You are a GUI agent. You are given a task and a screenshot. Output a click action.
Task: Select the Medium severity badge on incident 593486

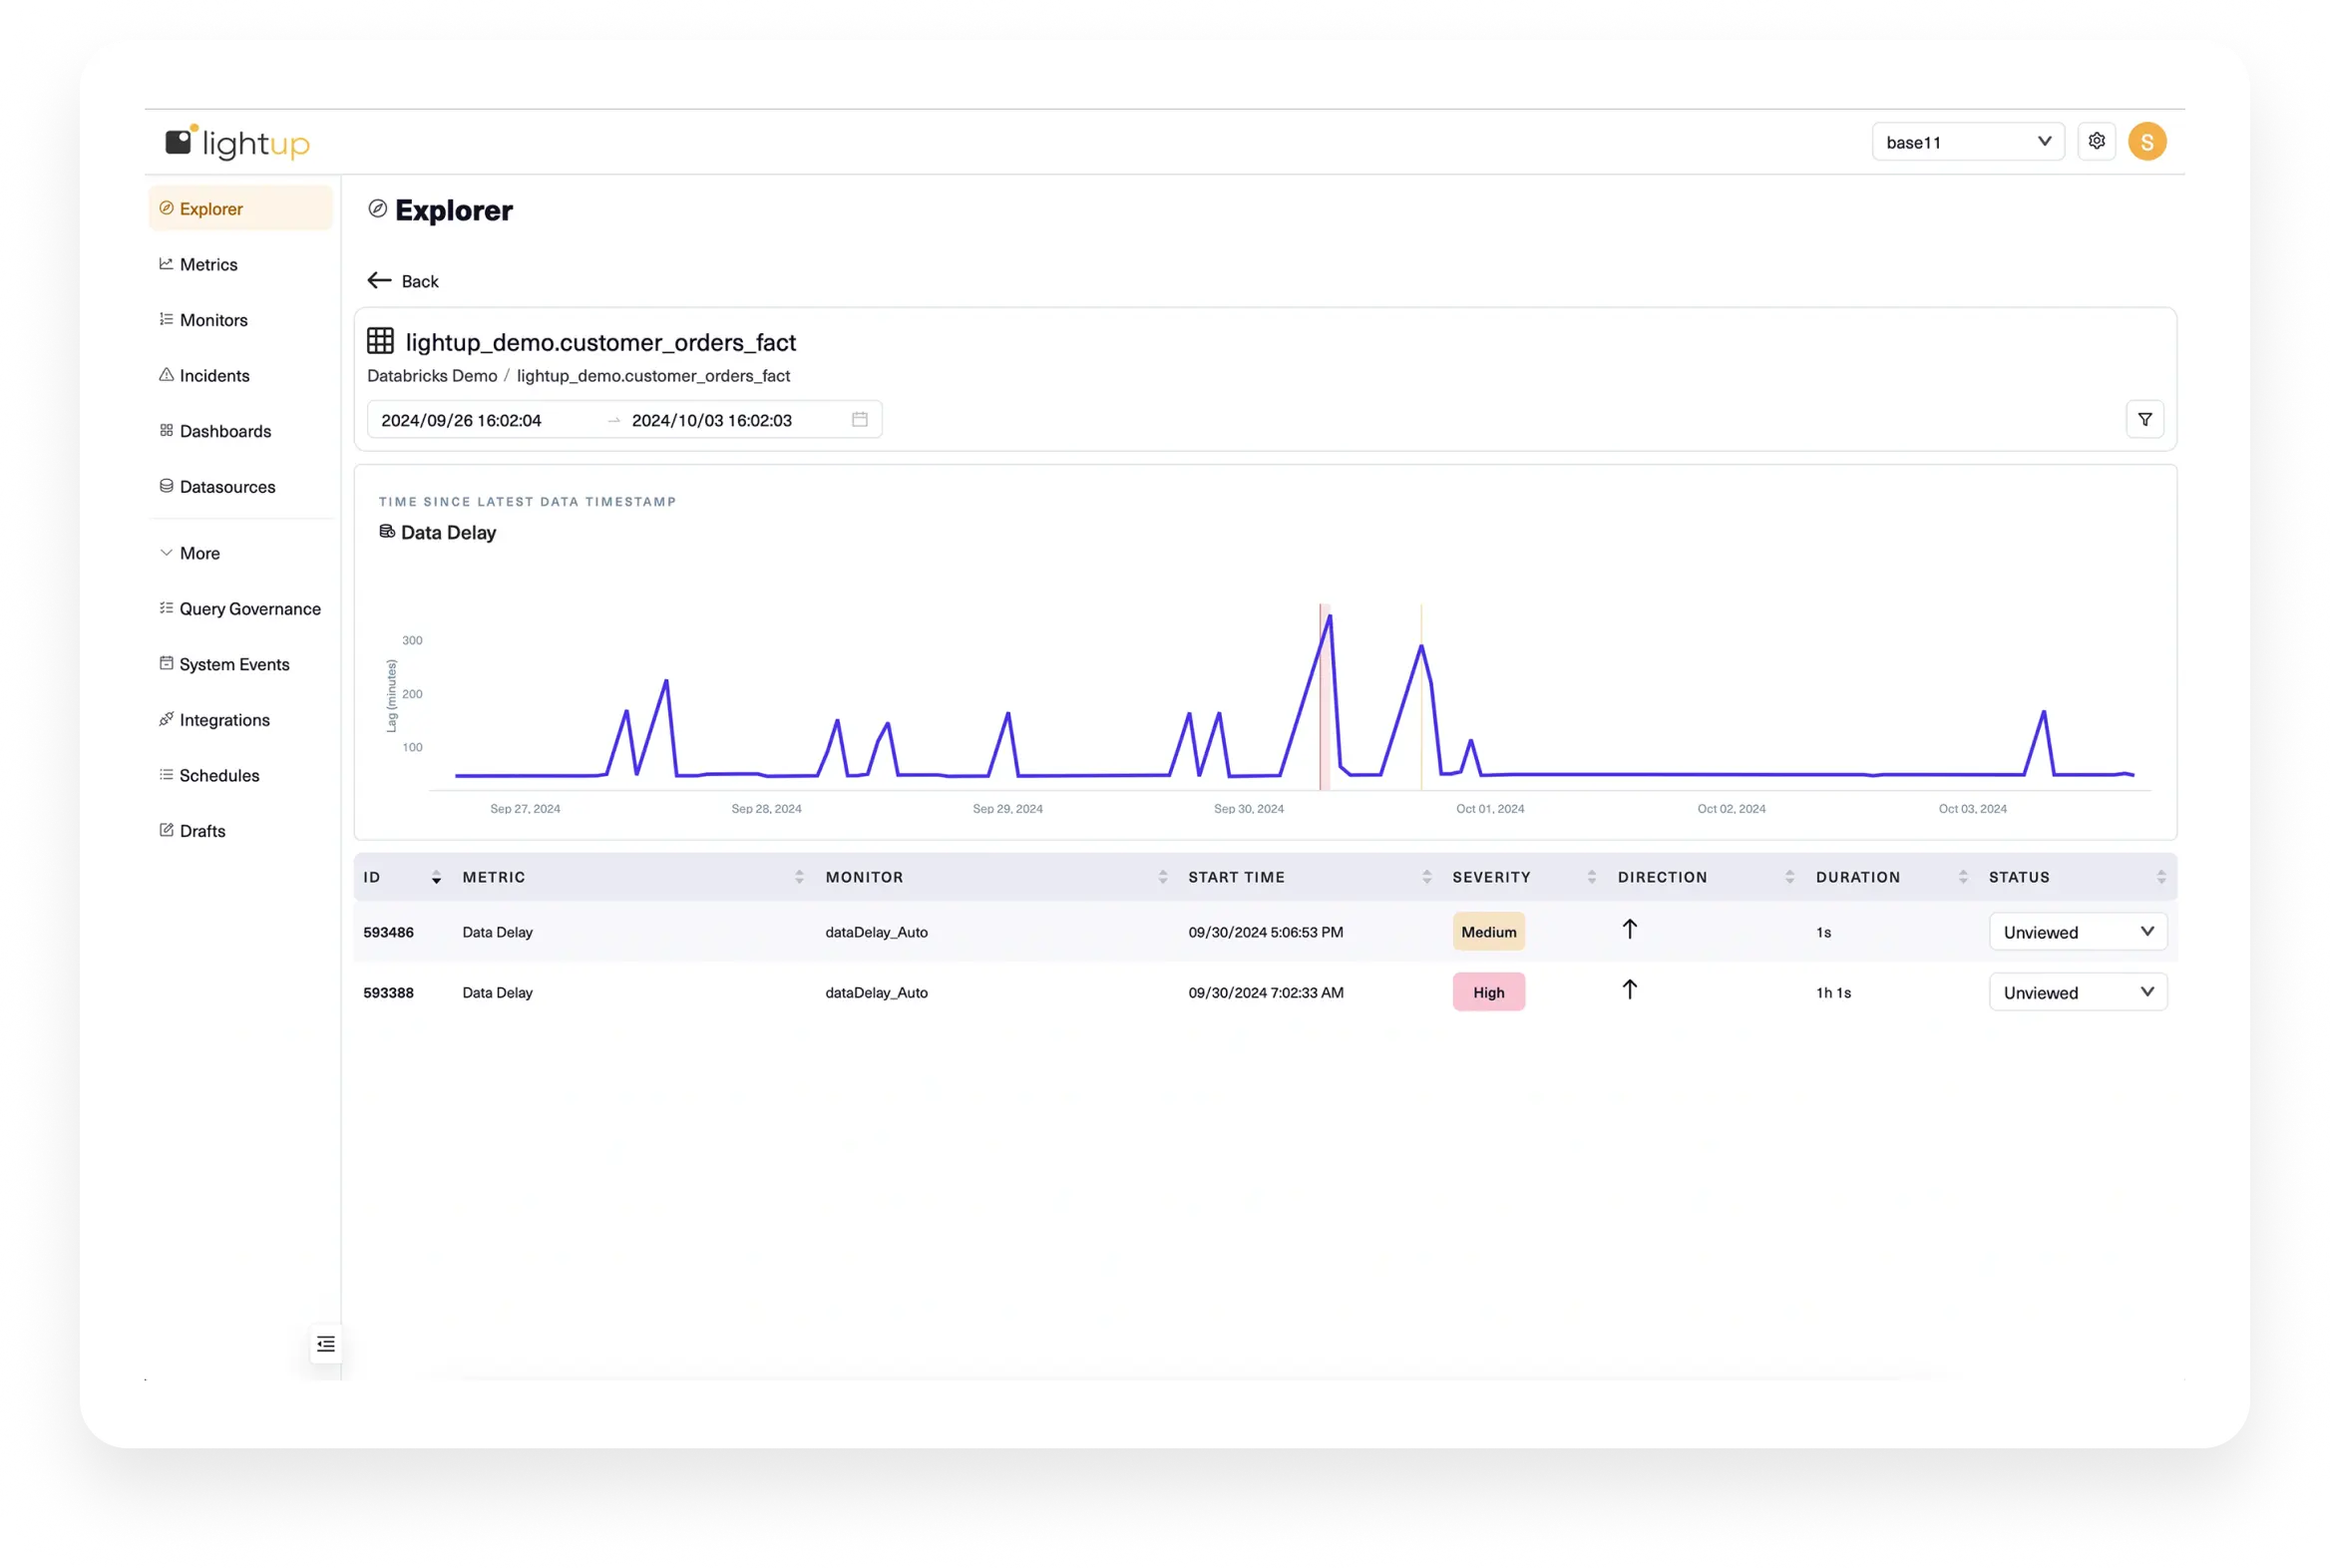[x=1488, y=931]
